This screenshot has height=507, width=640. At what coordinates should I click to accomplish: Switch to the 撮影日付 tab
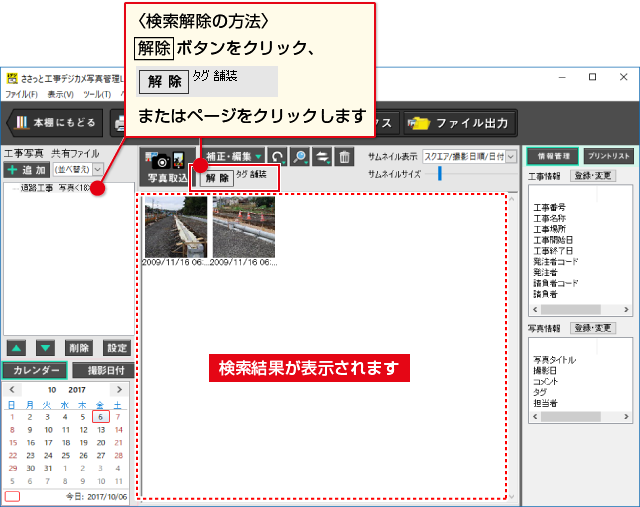tap(104, 370)
